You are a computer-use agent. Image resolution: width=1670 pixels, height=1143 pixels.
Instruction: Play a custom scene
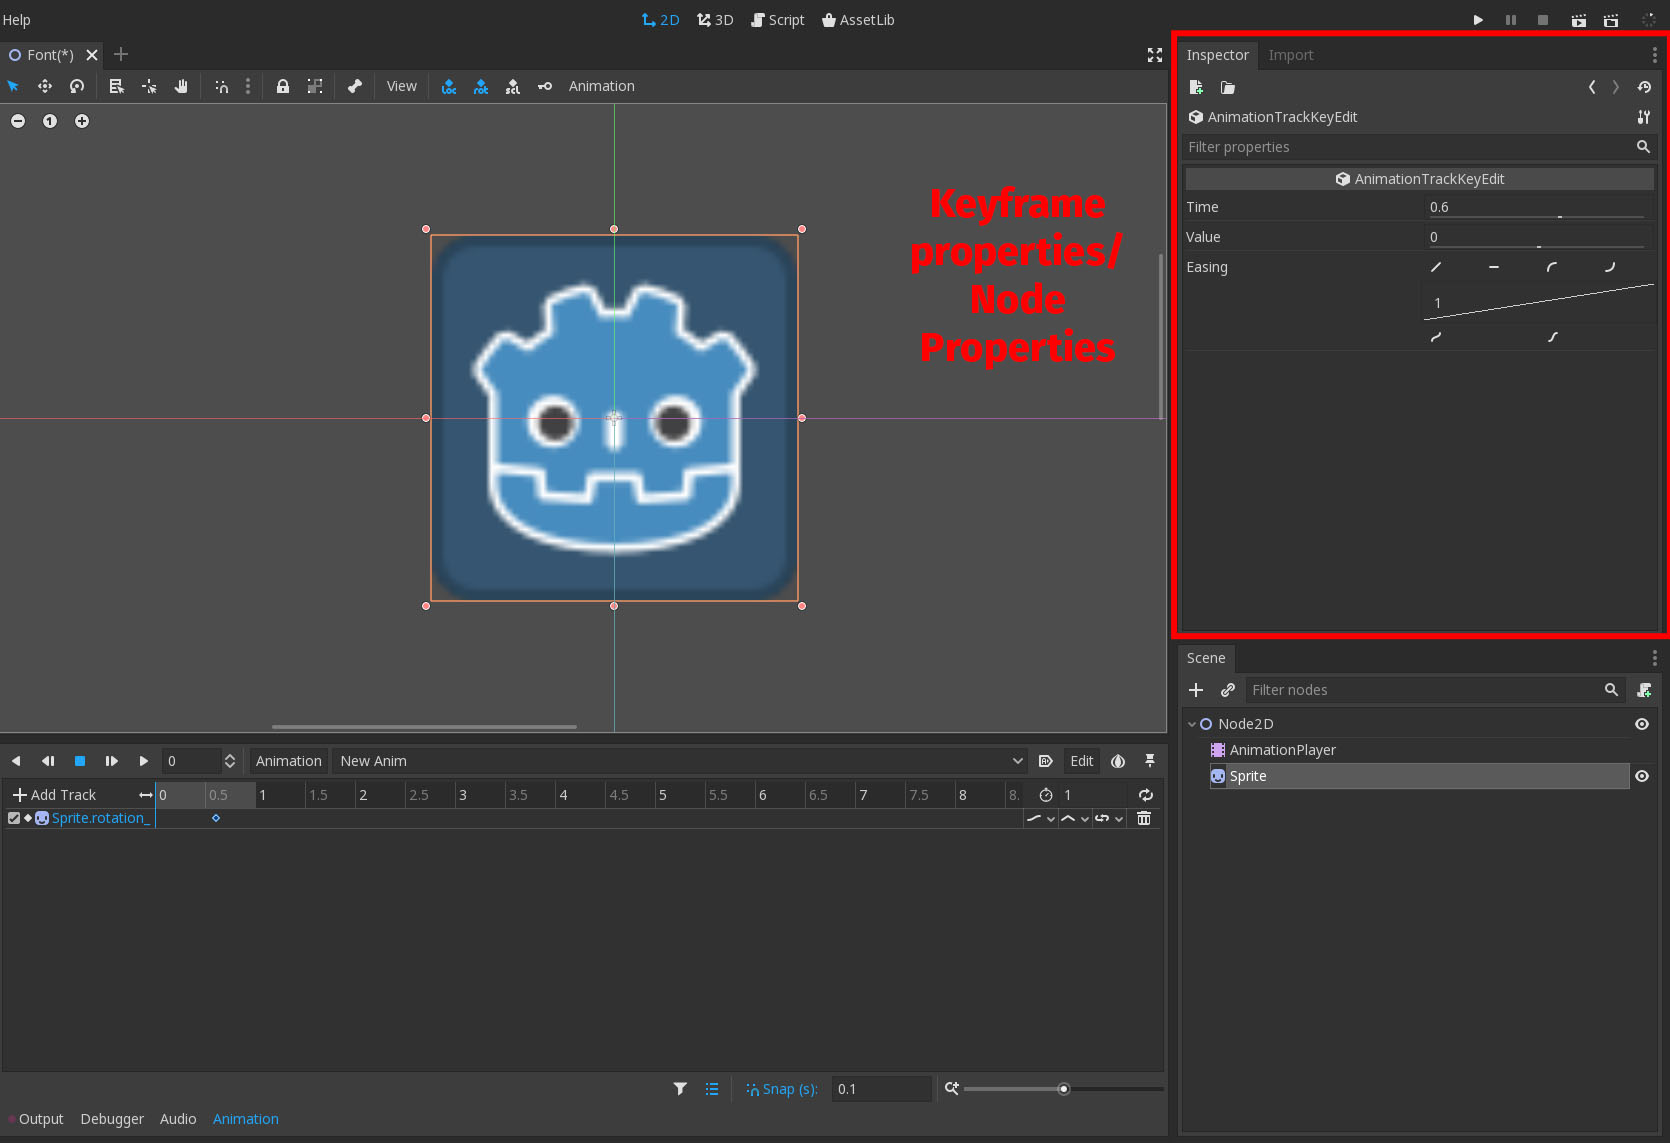1611,20
